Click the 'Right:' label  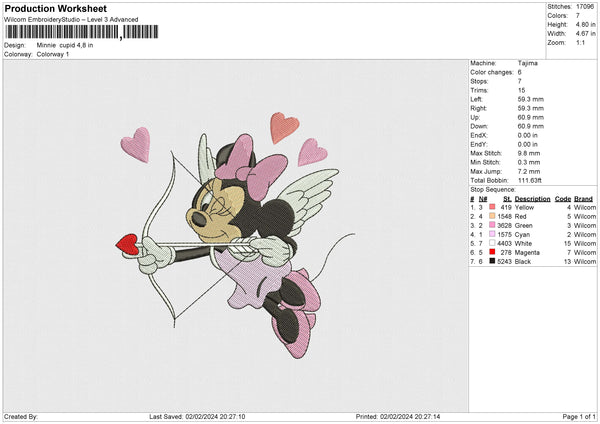click(x=478, y=108)
